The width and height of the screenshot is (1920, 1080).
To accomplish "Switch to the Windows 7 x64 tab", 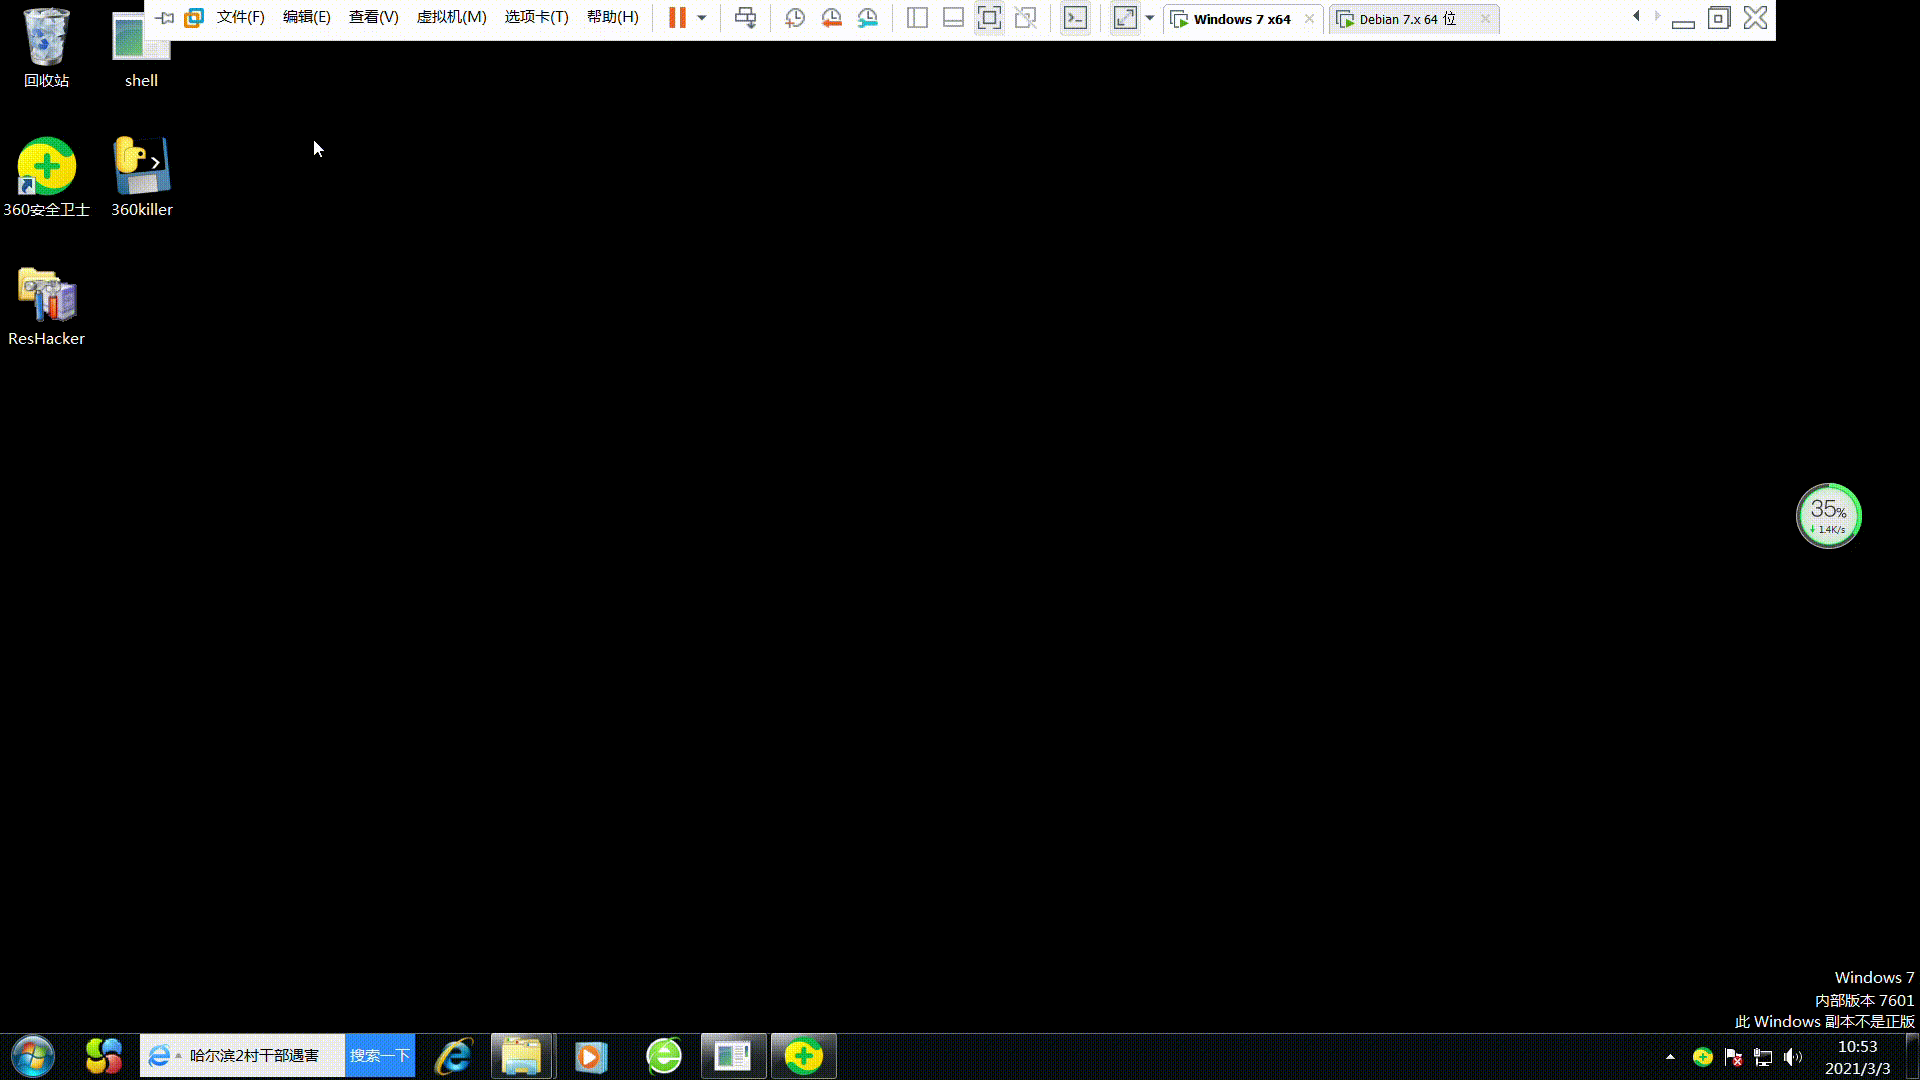I will tap(1241, 19).
